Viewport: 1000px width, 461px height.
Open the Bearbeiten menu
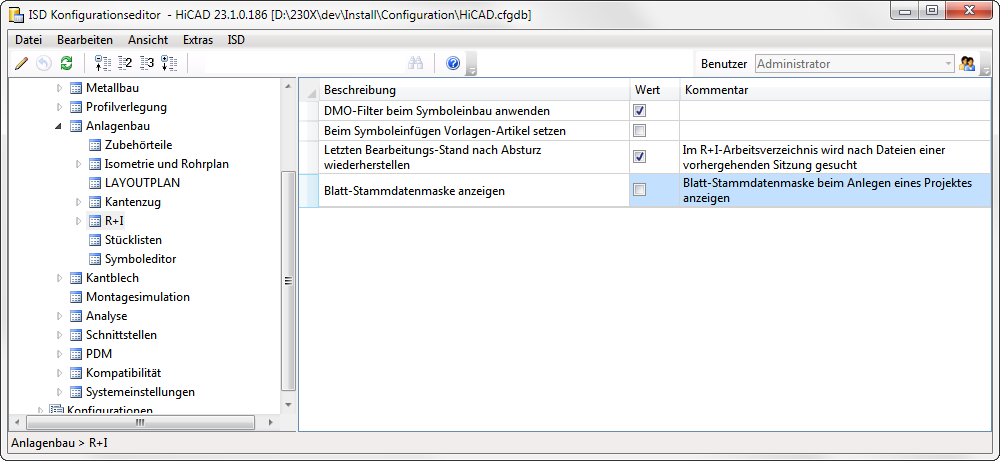click(85, 40)
